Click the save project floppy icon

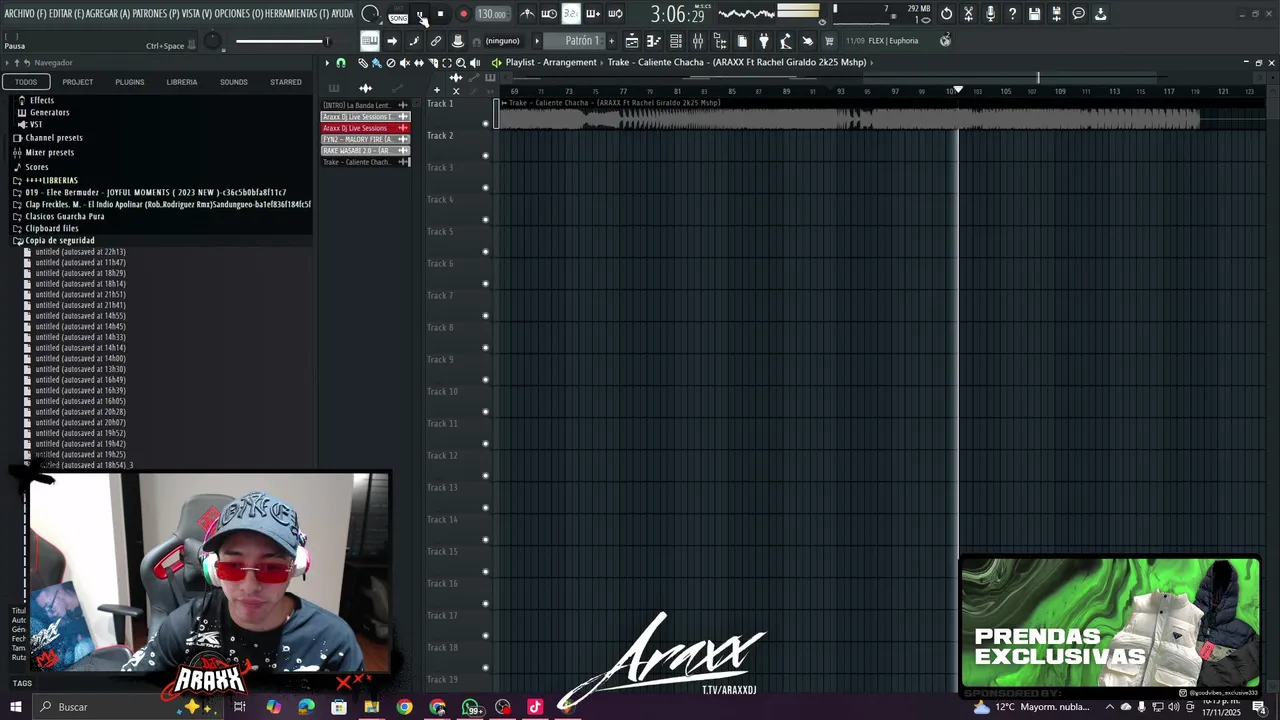pyautogui.click(x=1035, y=14)
